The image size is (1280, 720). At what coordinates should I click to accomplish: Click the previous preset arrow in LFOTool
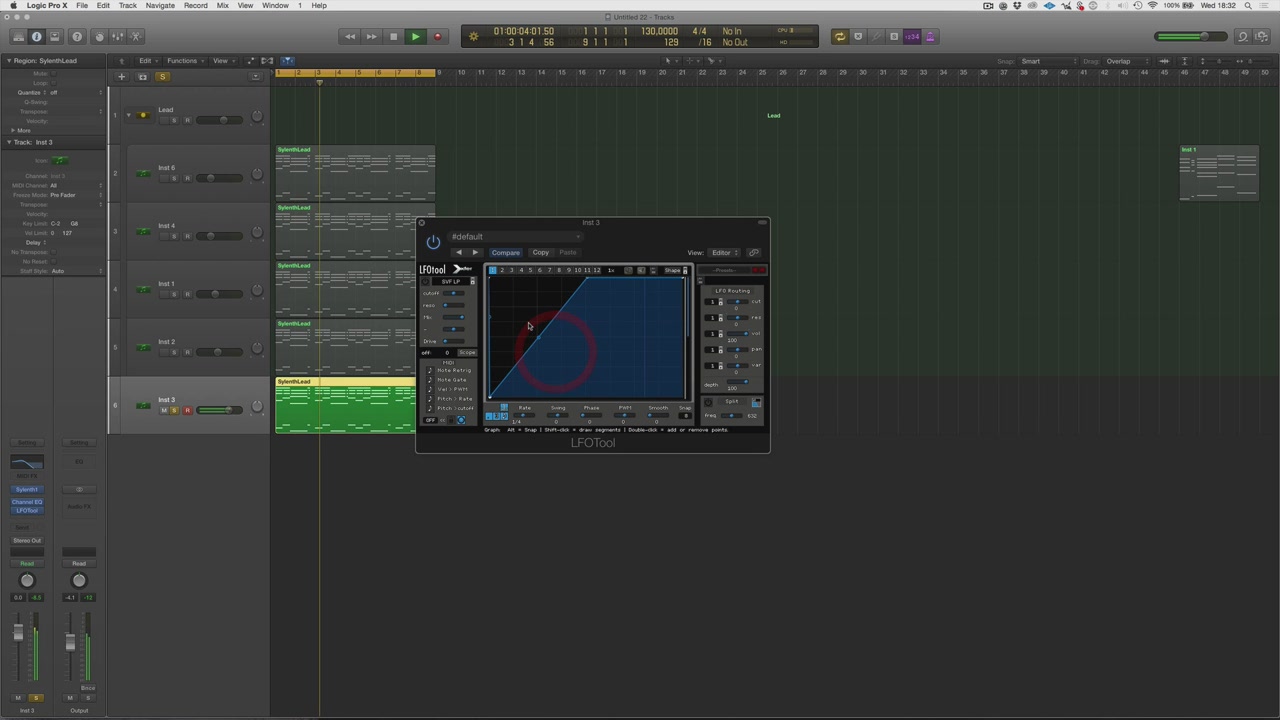pos(459,253)
